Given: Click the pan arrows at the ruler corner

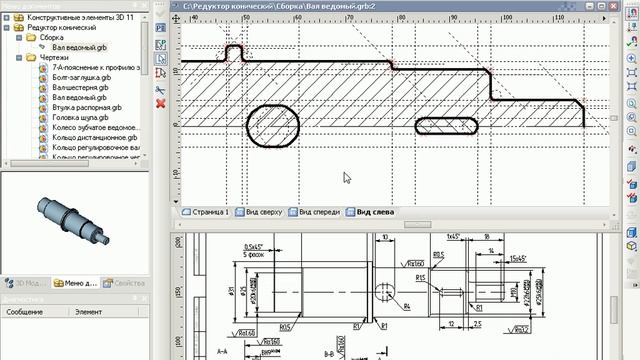Looking at the screenshot, I should coord(176,18).
